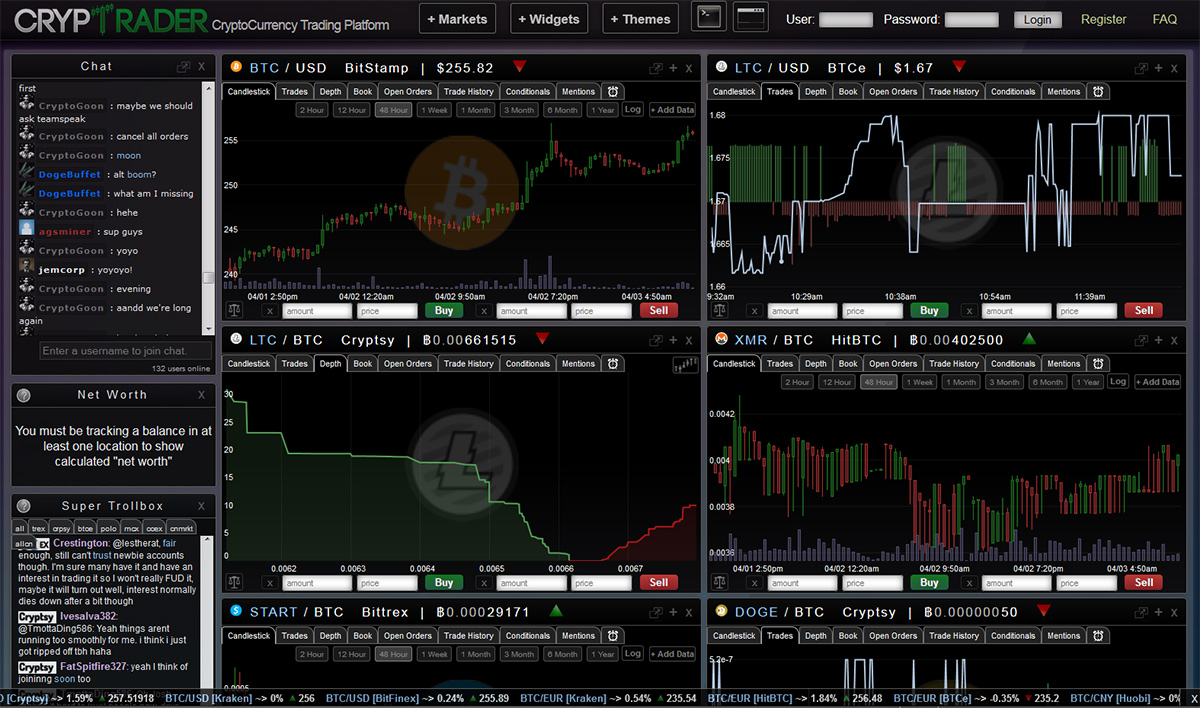Pop out the LTC/BTC Cryptsy widget

click(x=655, y=340)
